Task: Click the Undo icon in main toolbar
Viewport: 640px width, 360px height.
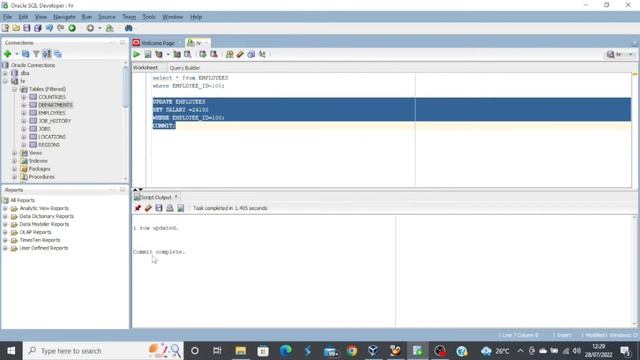Action: (x=49, y=28)
